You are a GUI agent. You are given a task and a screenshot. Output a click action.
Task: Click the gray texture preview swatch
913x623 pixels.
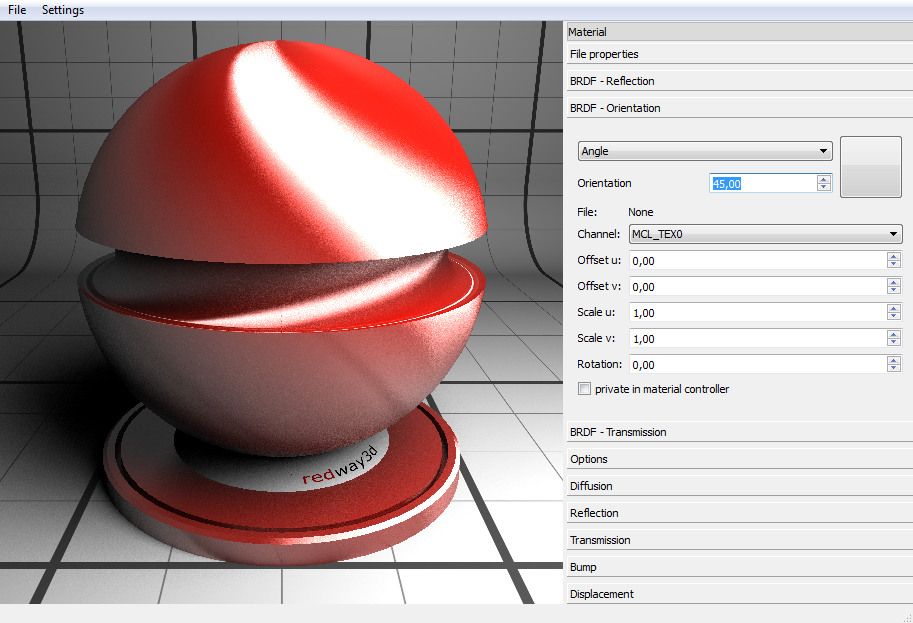click(x=871, y=167)
